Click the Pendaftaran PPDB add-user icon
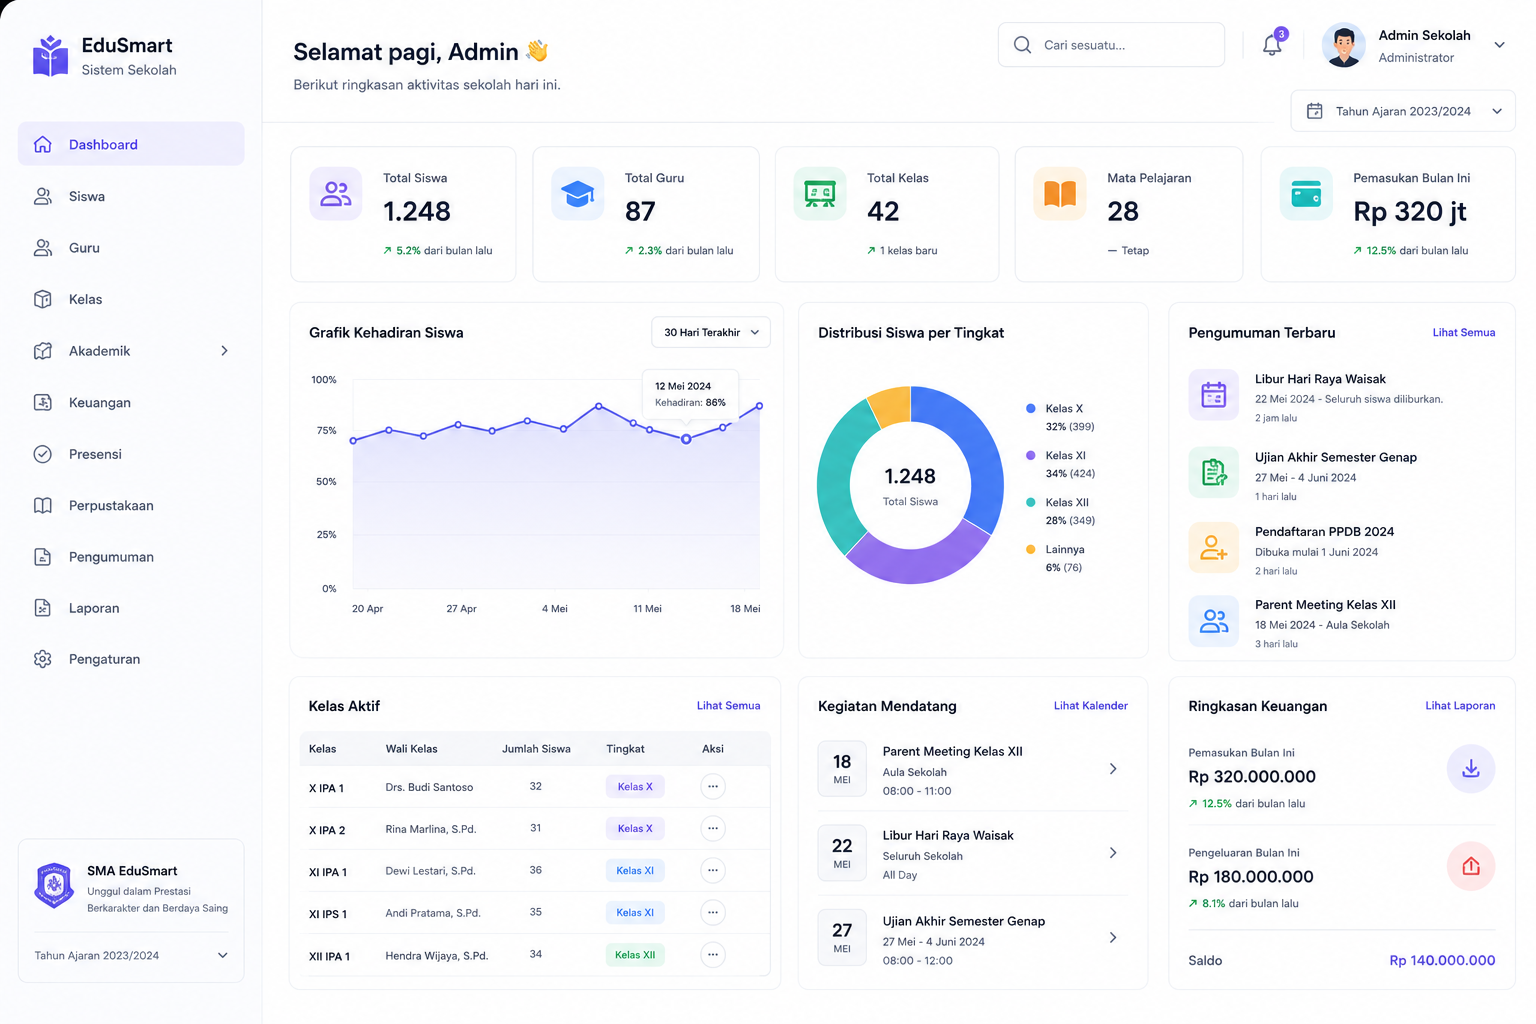Image resolution: width=1536 pixels, height=1024 pixels. pos(1214,547)
